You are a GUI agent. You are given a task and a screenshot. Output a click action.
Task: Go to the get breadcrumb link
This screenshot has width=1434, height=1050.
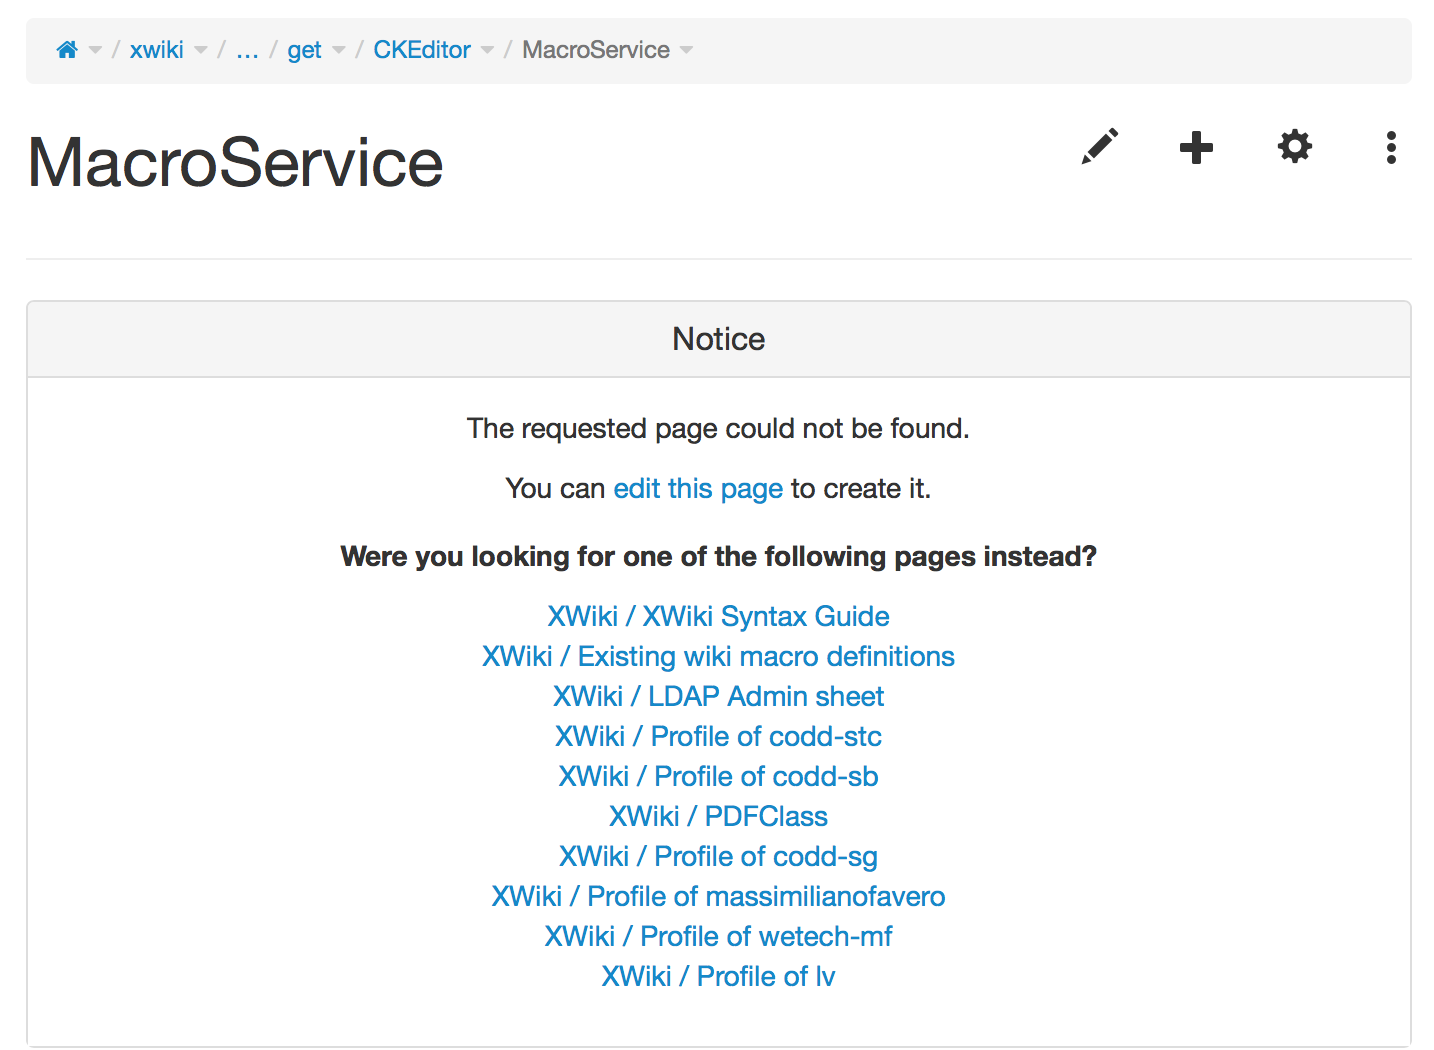(x=304, y=50)
